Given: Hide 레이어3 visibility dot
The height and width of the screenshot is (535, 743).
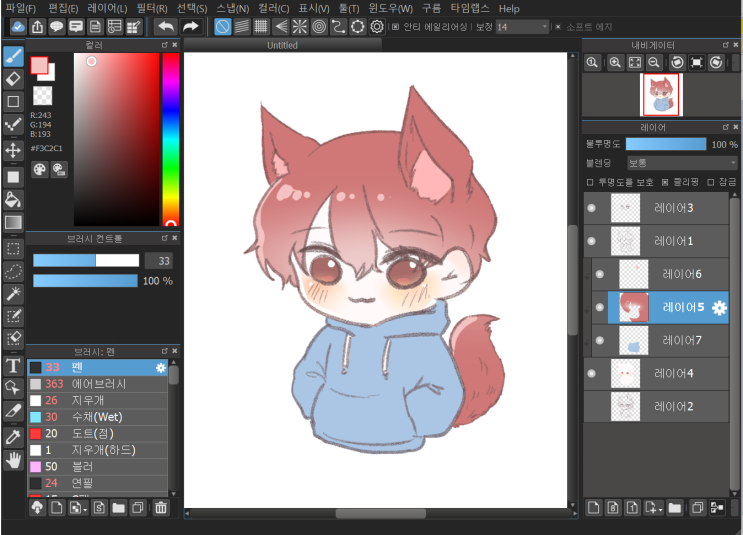Looking at the screenshot, I should pos(591,208).
